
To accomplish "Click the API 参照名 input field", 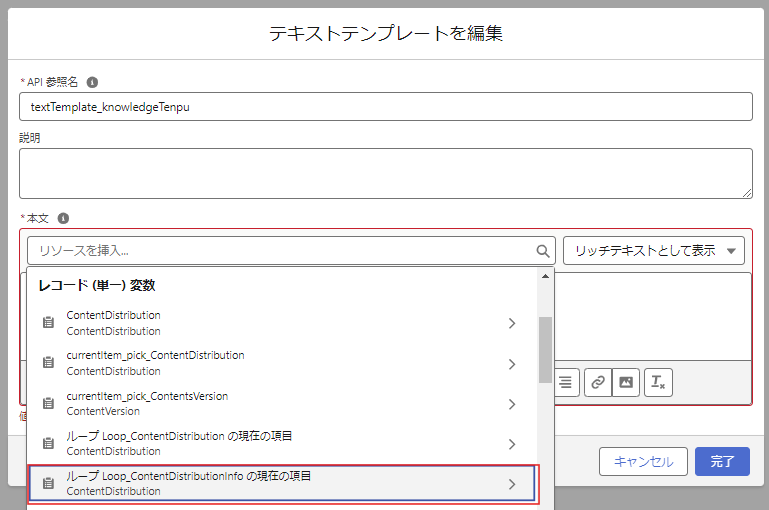I will pyautogui.click(x=385, y=107).
